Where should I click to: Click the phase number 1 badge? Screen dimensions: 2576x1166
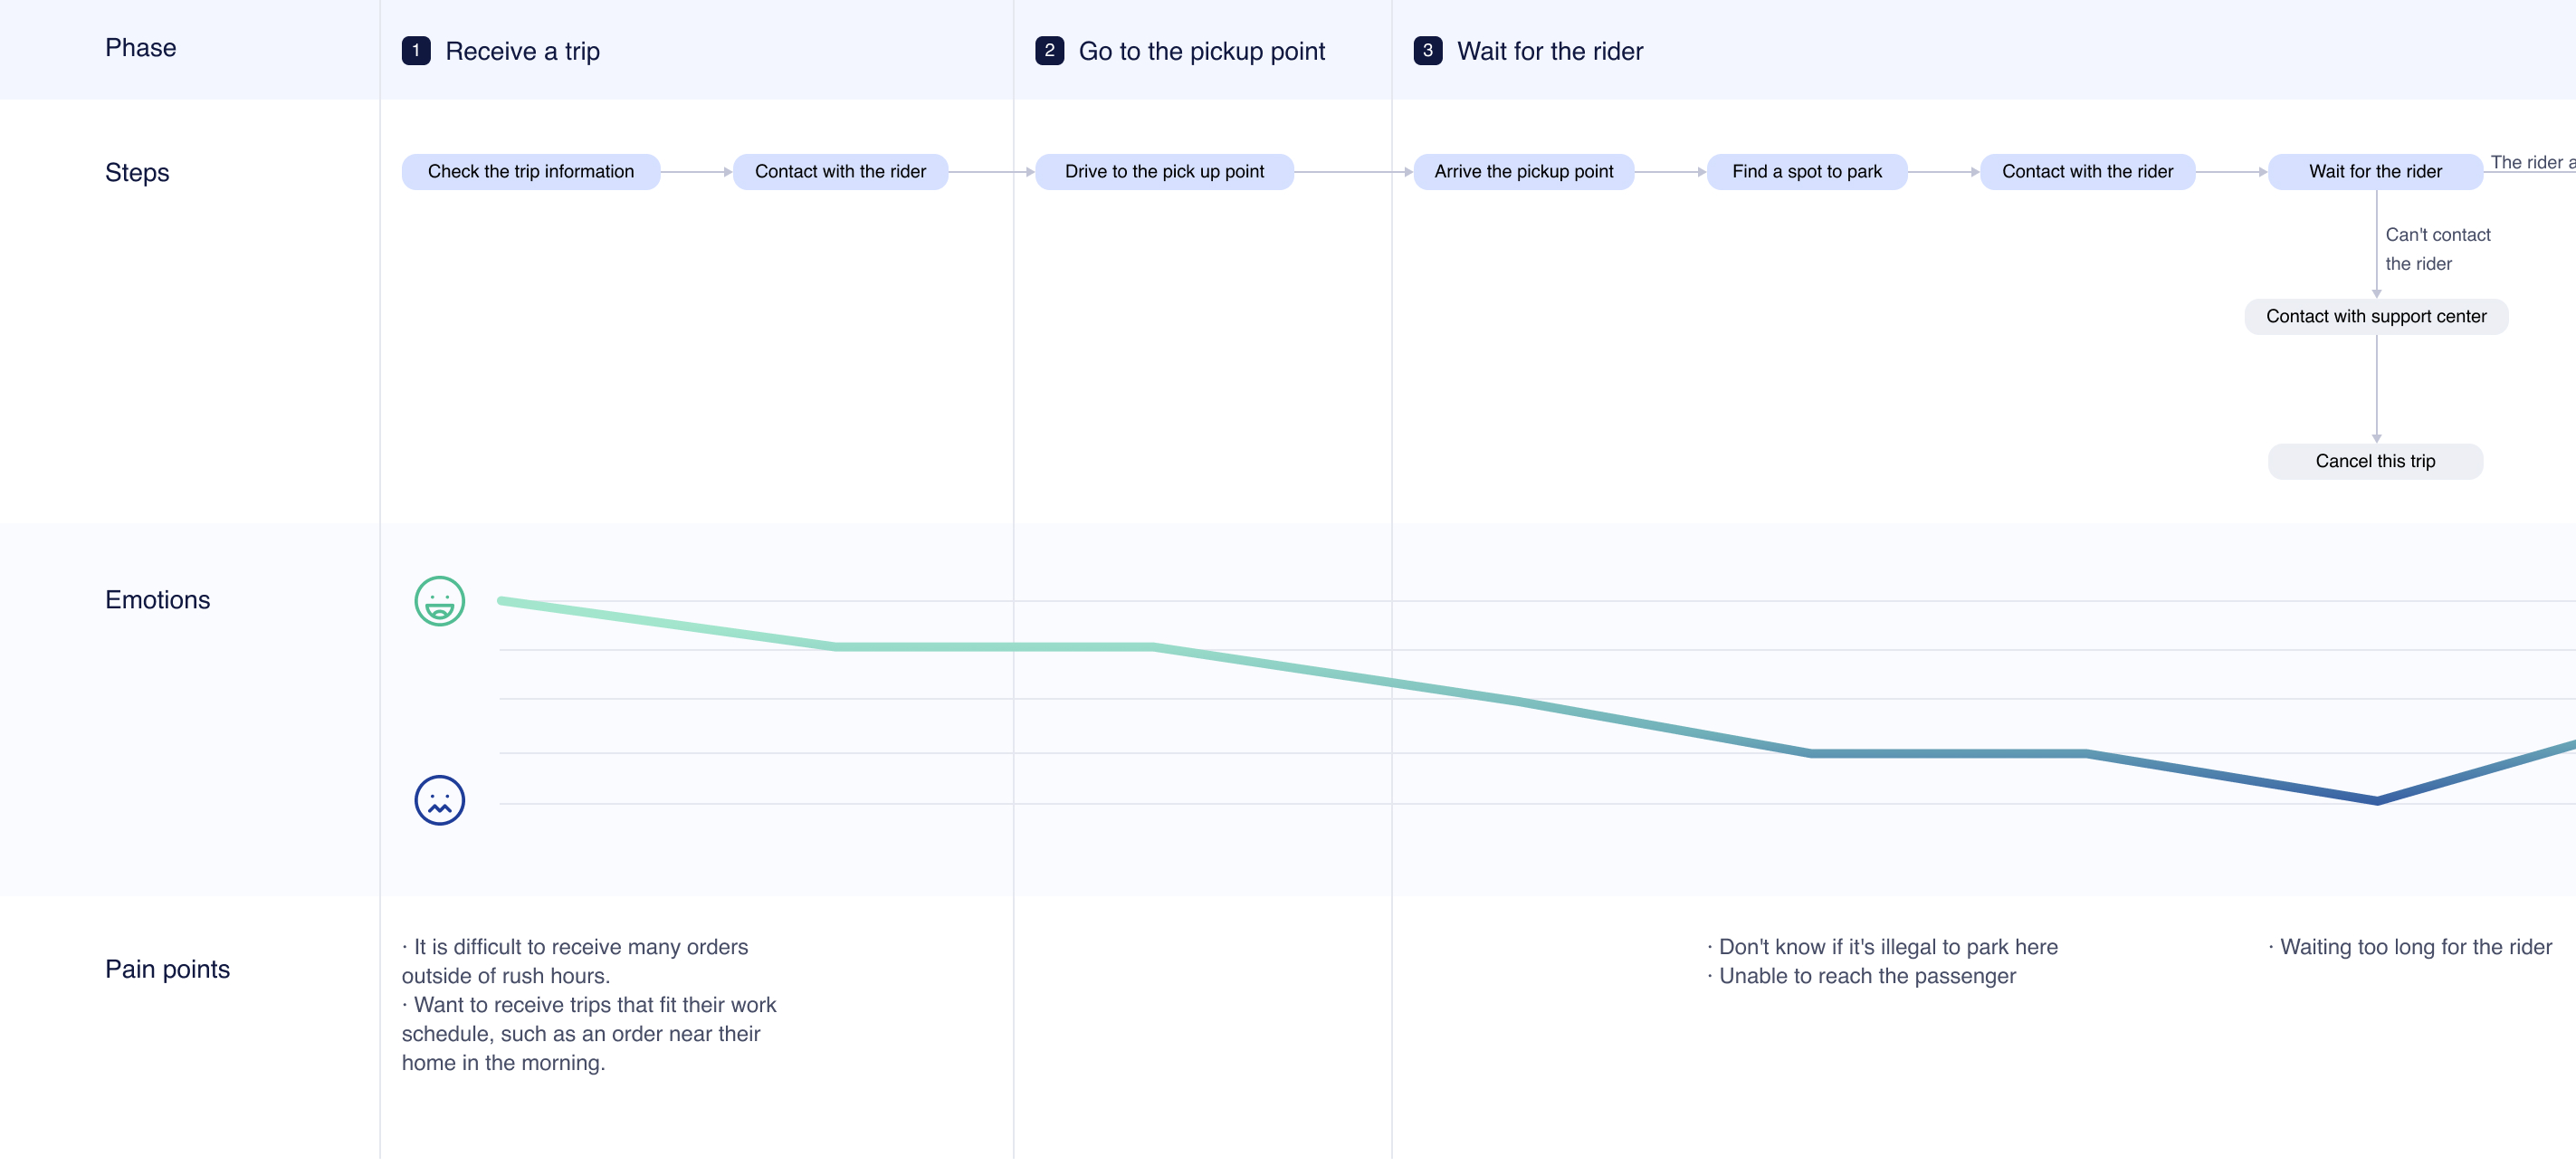click(x=416, y=51)
